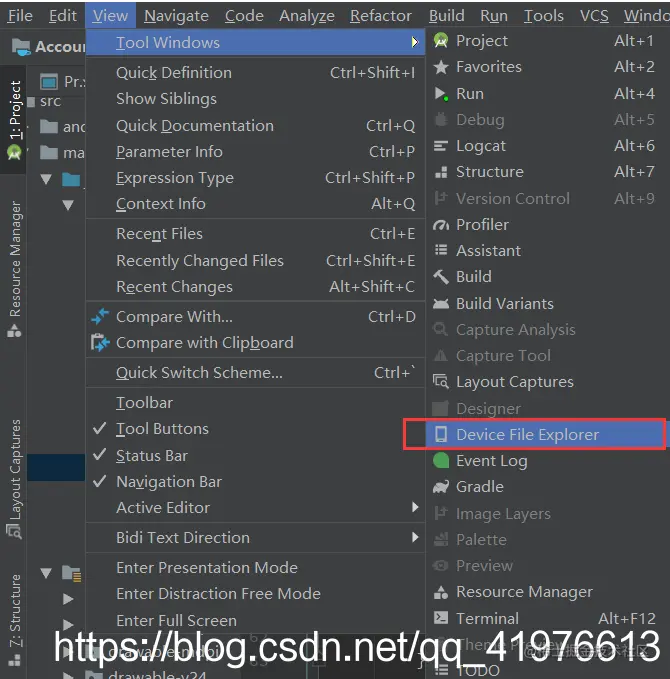Click the Palette icon

pyautogui.click(x=441, y=540)
